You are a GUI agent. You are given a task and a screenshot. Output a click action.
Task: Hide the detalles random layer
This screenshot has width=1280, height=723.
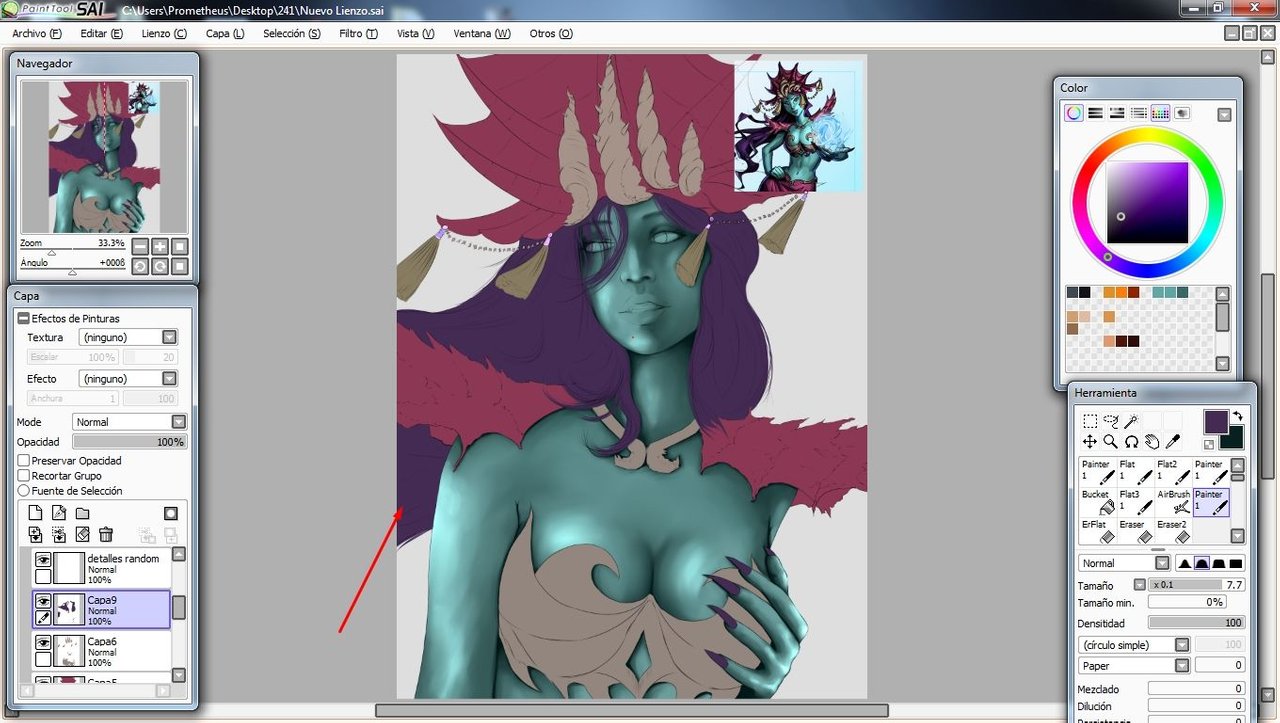[x=43, y=560]
